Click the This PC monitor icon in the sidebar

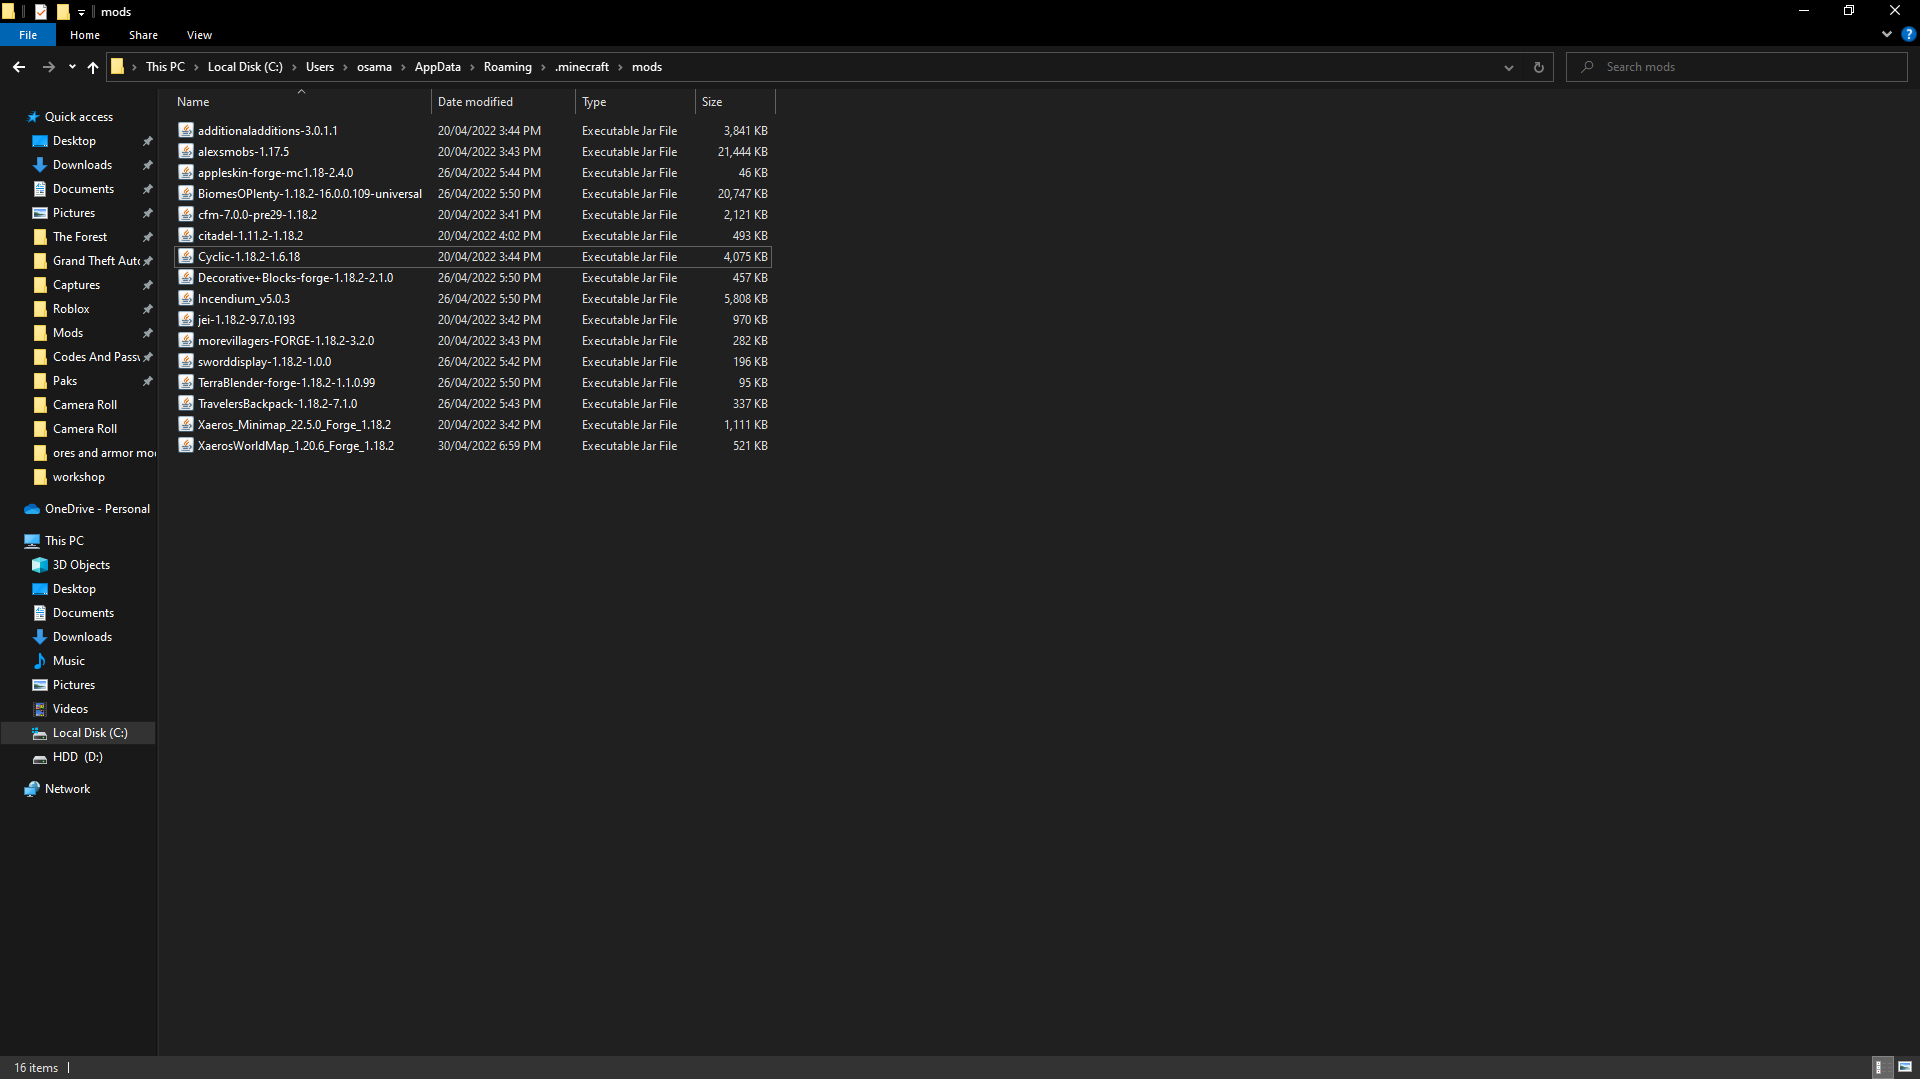click(32, 541)
